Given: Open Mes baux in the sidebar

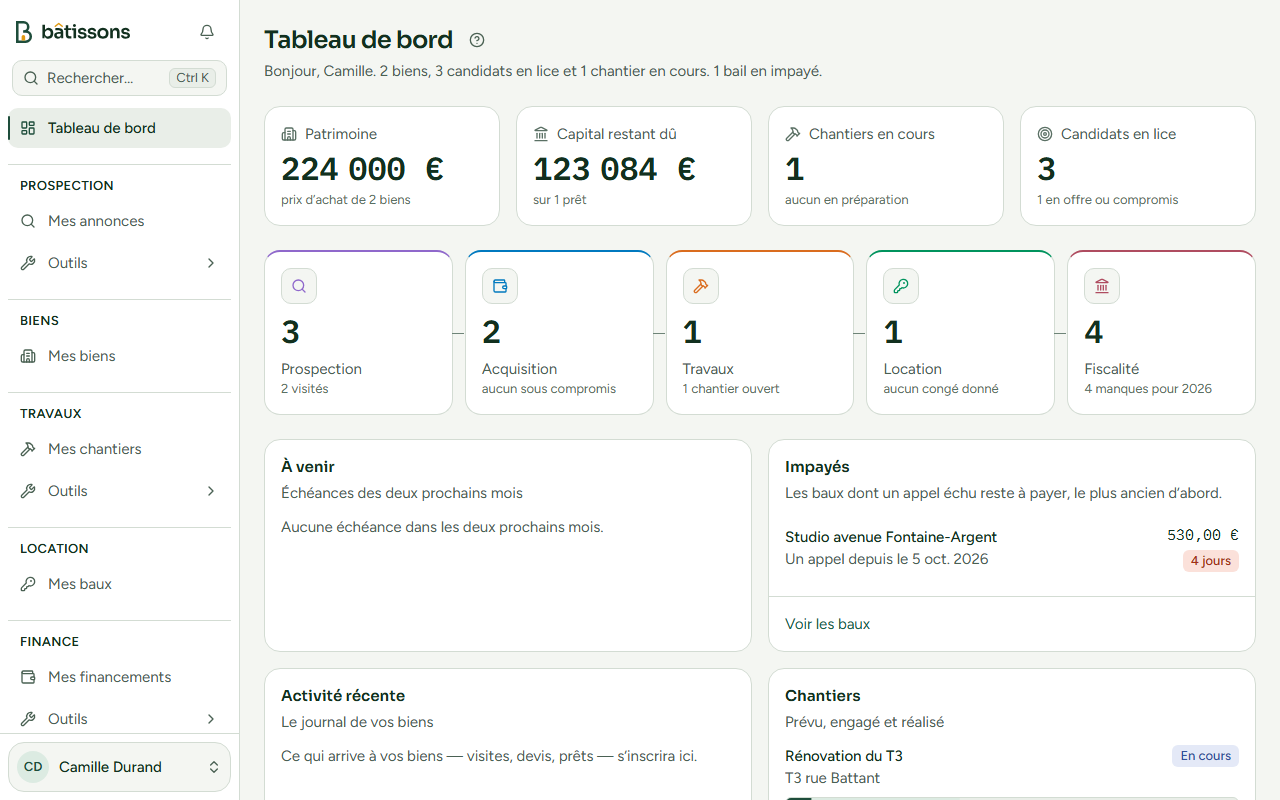Looking at the screenshot, I should click(120, 584).
